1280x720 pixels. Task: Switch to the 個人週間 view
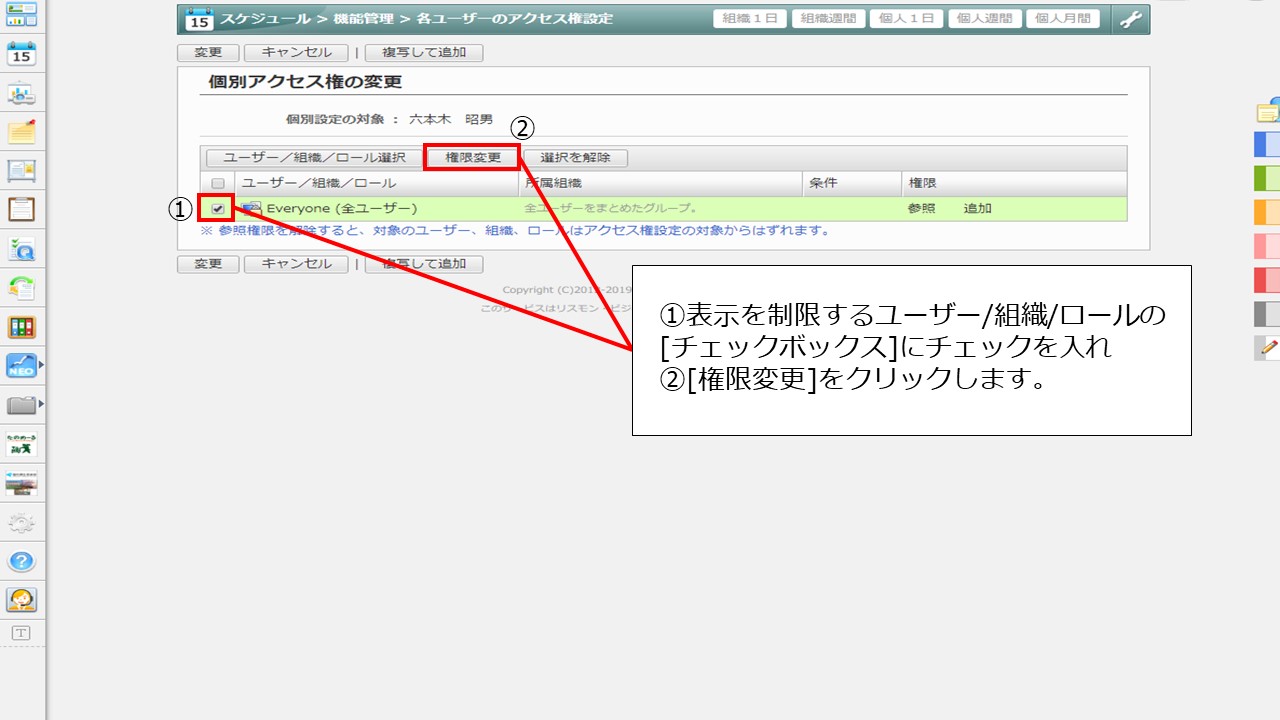pos(984,19)
